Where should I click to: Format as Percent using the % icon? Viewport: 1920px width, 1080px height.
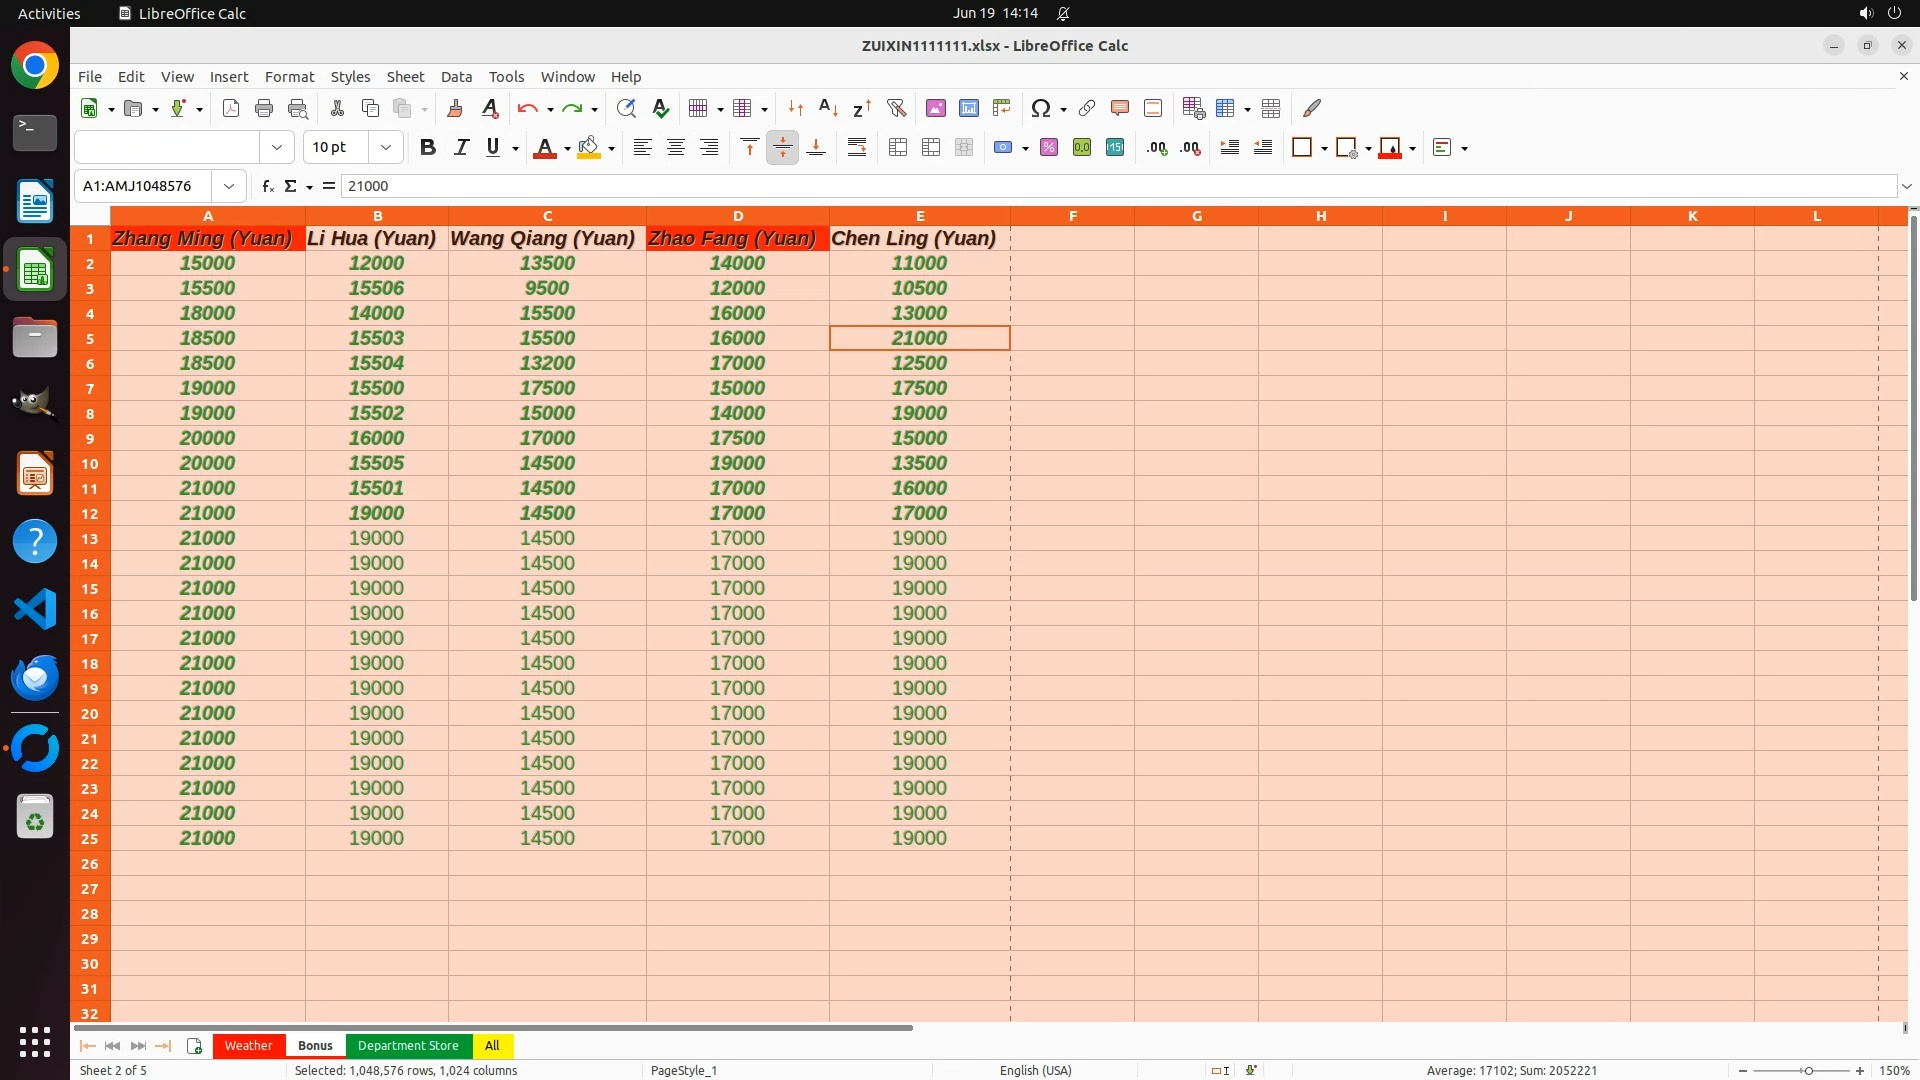(x=1049, y=148)
